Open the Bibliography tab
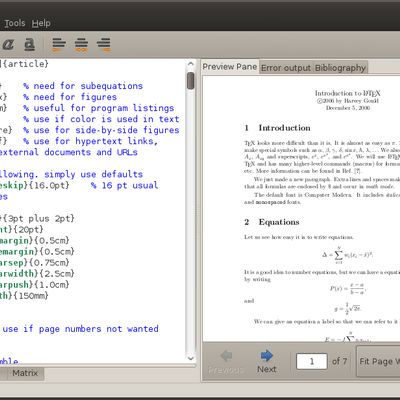This screenshot has width=400, height=400. point(340,68)
